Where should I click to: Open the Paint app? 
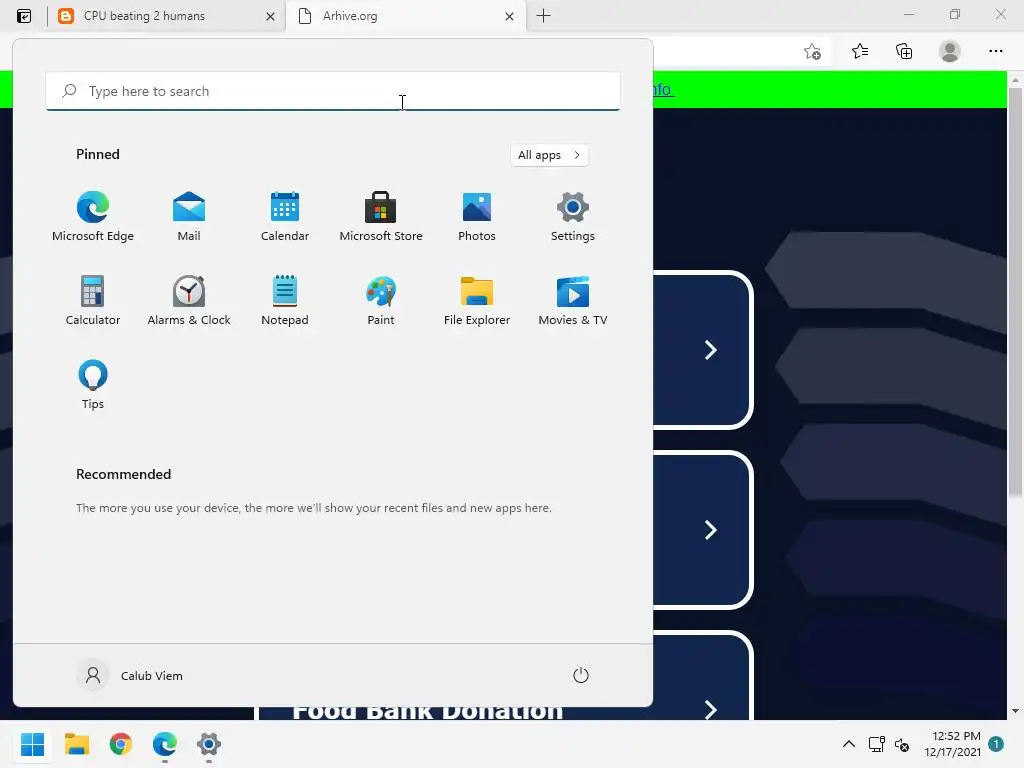coord(381,300)
